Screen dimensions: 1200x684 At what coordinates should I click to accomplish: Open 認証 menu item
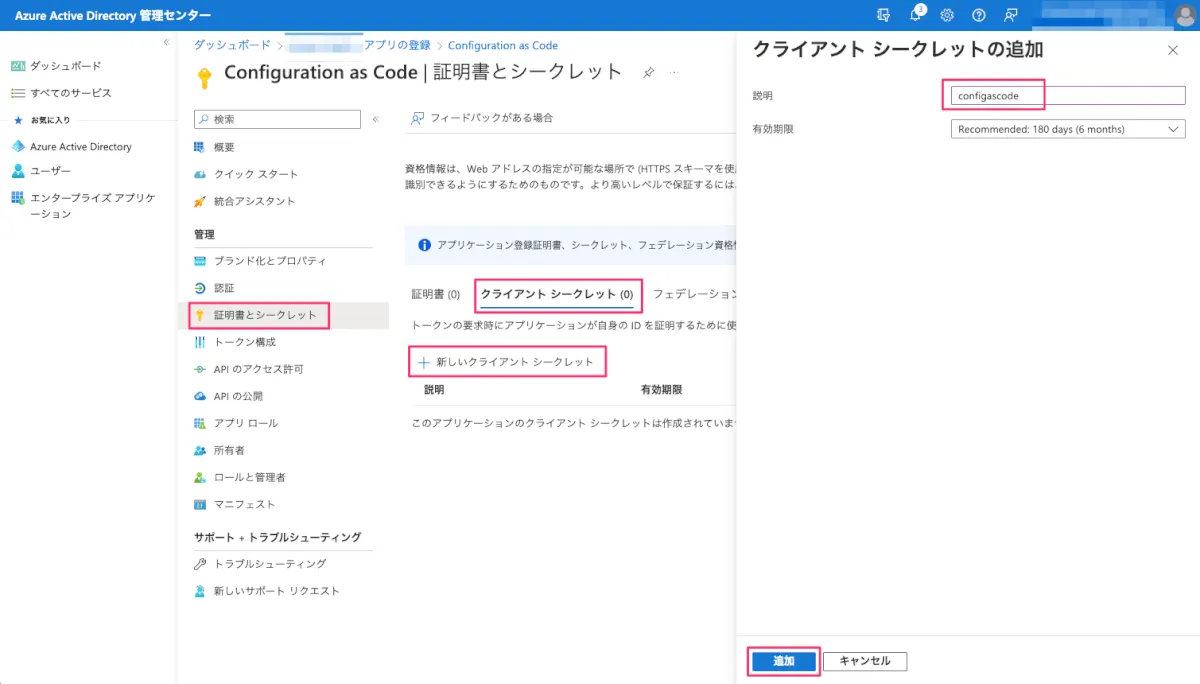224,288
